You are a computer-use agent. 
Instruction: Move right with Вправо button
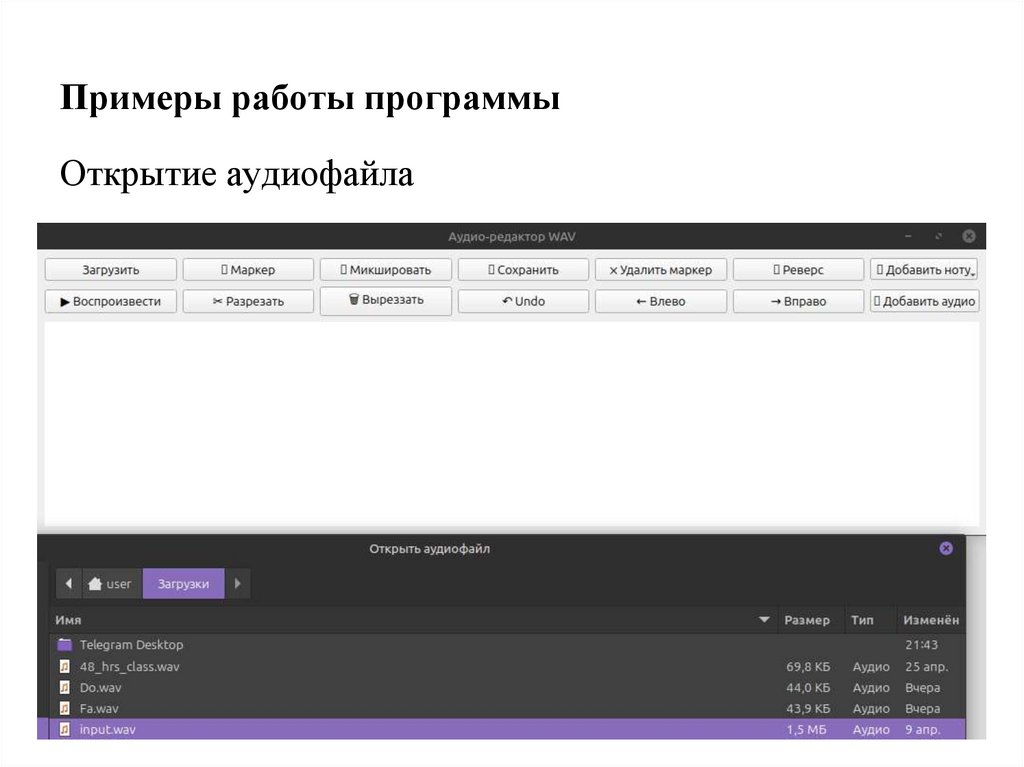click(x=799, y=301)
